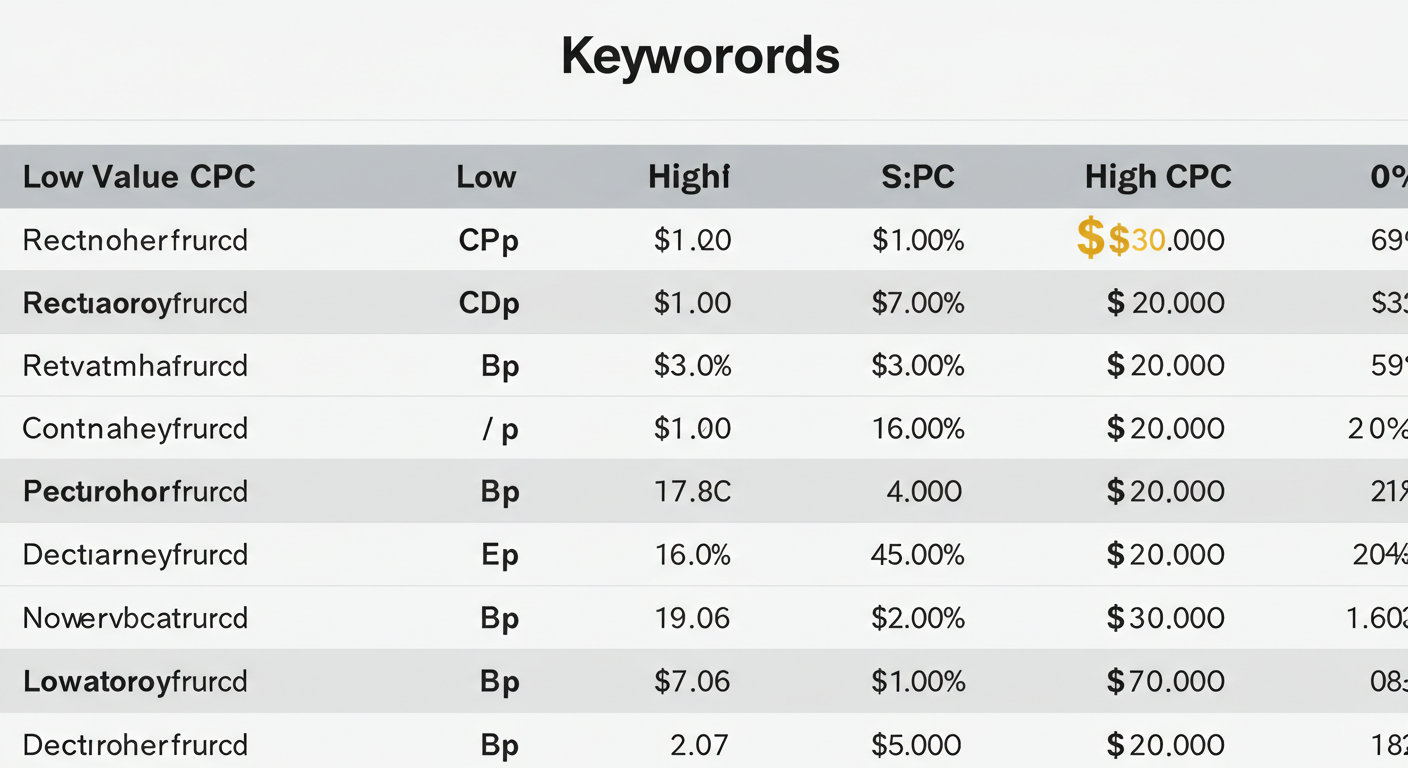The height and width of the screenshot is (768, 1408).
Task: Click the Low column header
Action: (486, 177)
